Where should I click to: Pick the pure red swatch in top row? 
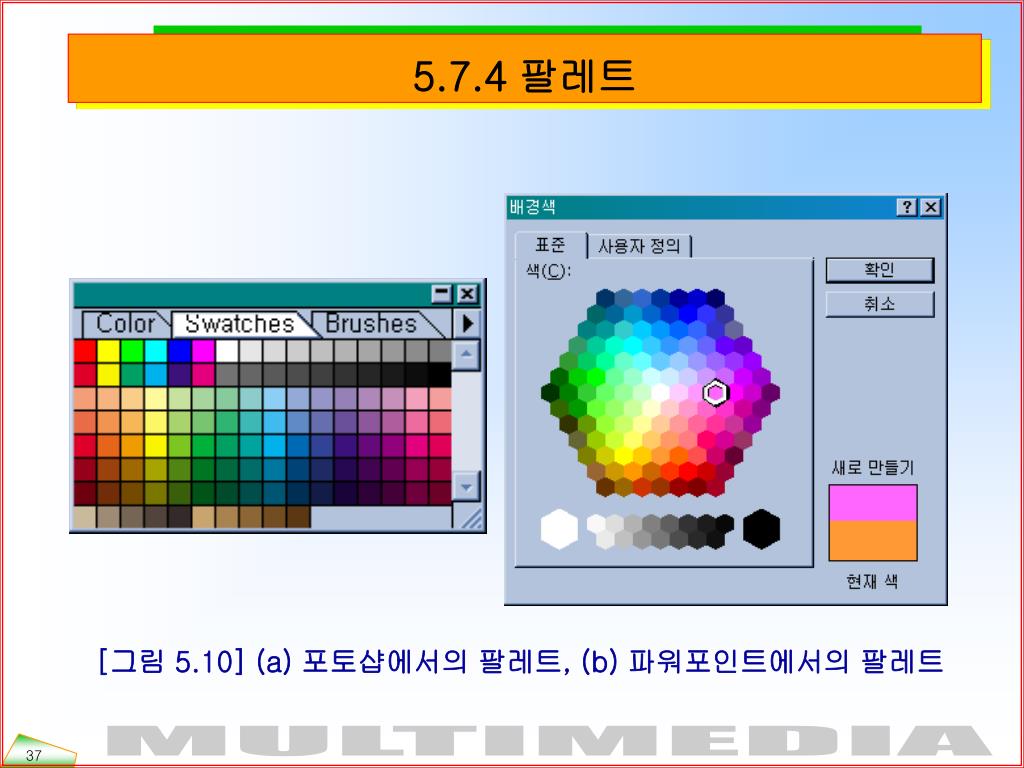pos(85,351)
